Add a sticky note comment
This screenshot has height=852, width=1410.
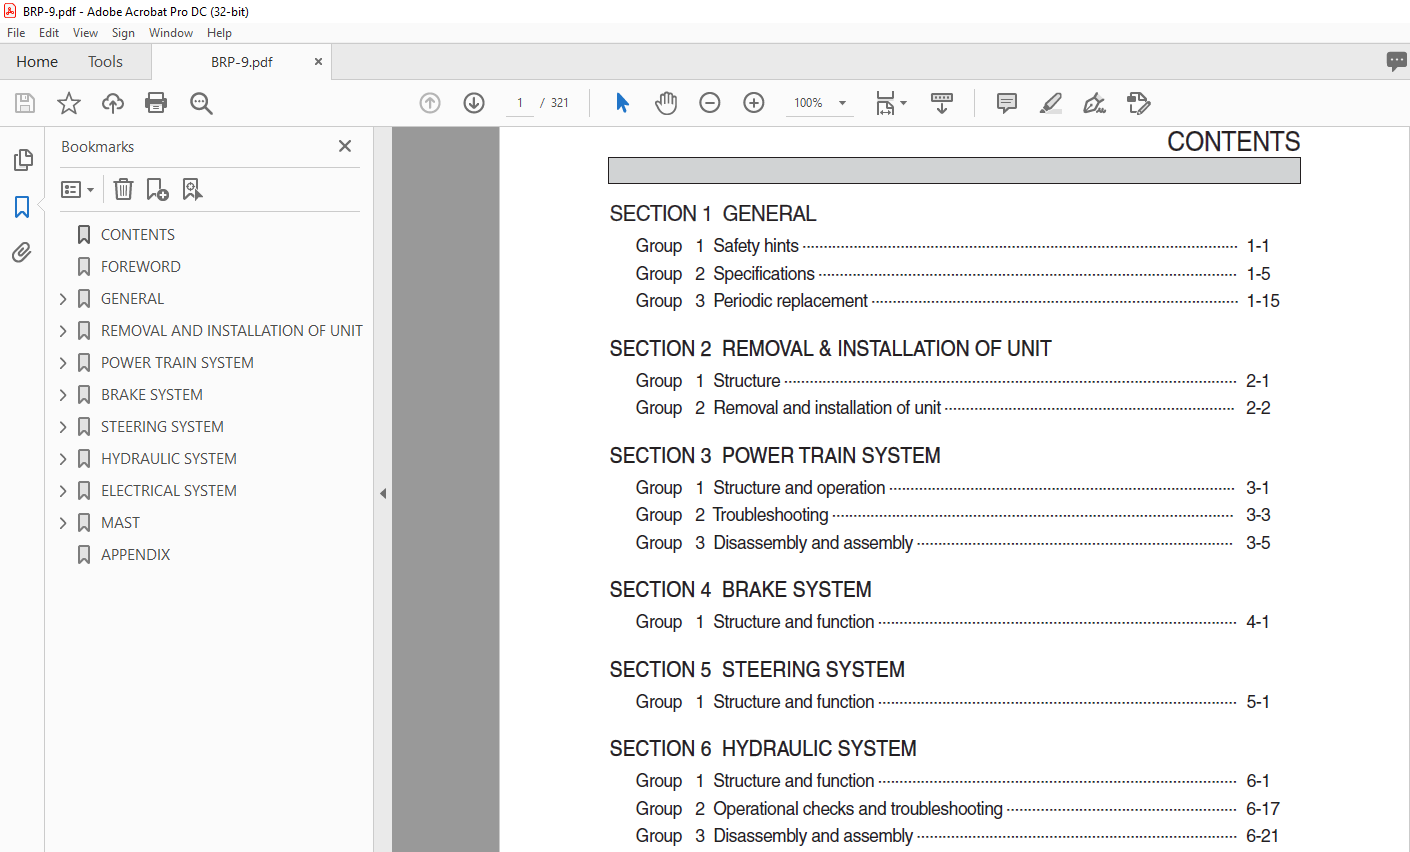[1007, 103]
